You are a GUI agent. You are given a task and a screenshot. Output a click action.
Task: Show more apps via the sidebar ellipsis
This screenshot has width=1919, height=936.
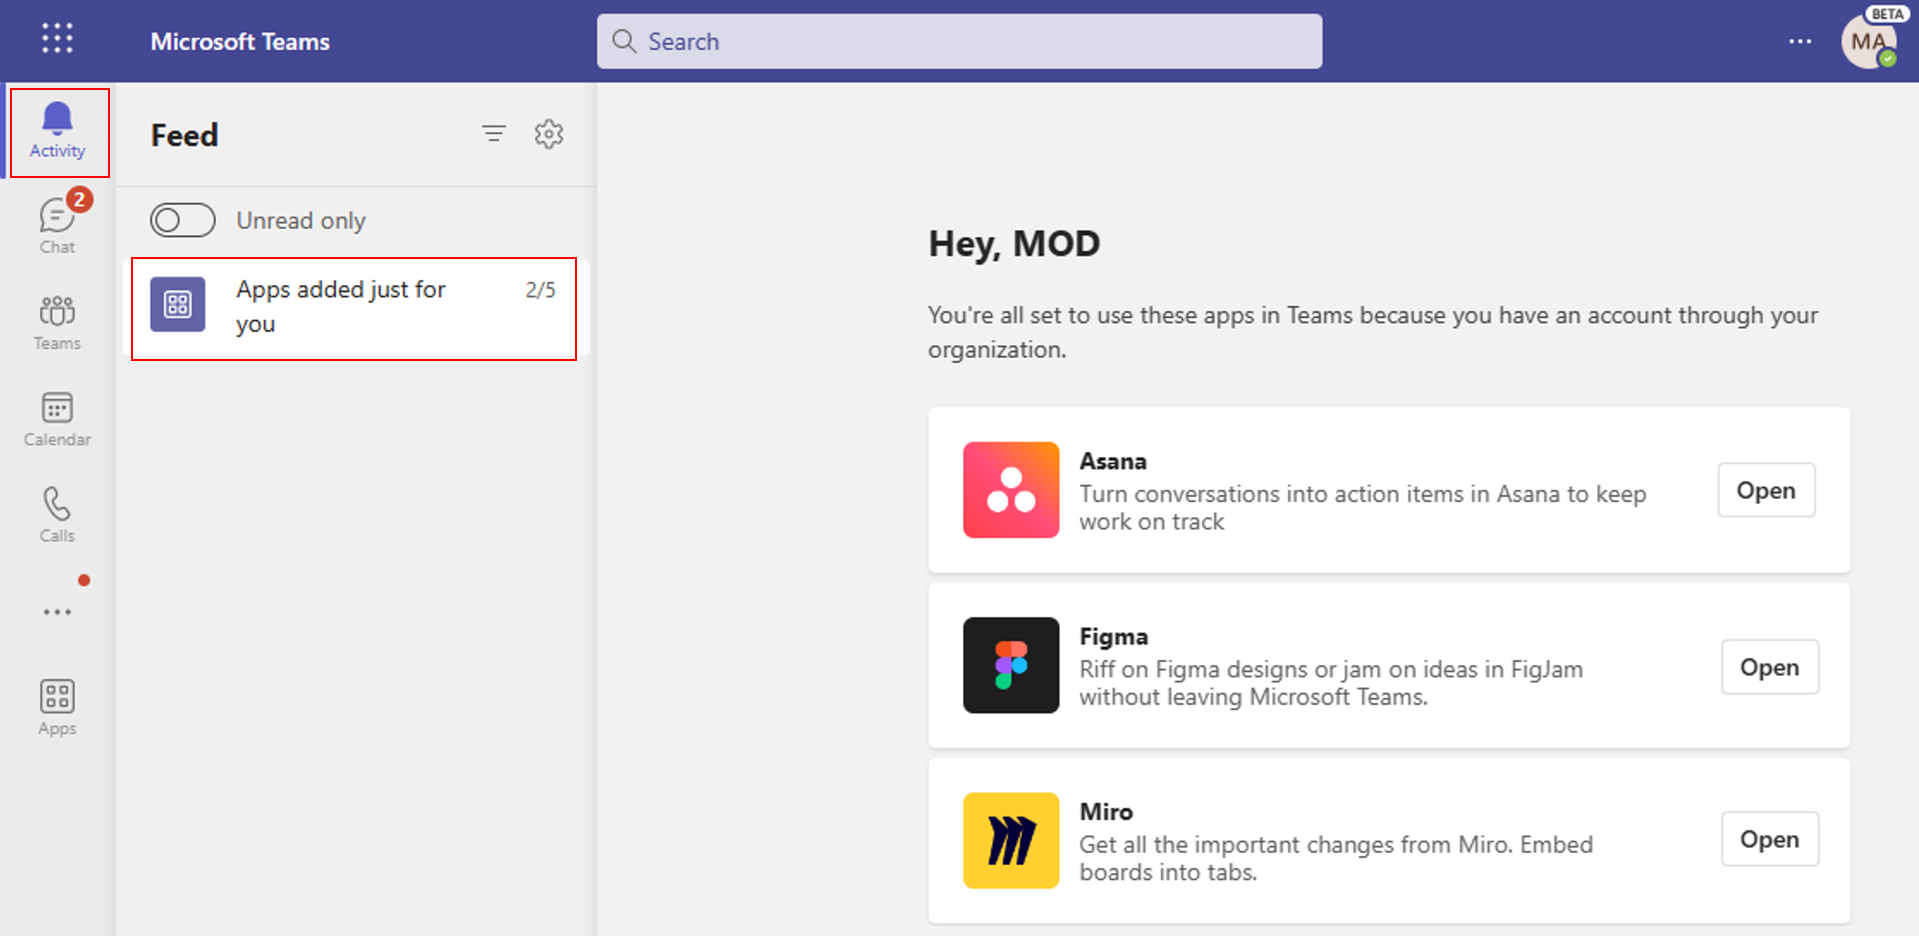coord(58,611)
